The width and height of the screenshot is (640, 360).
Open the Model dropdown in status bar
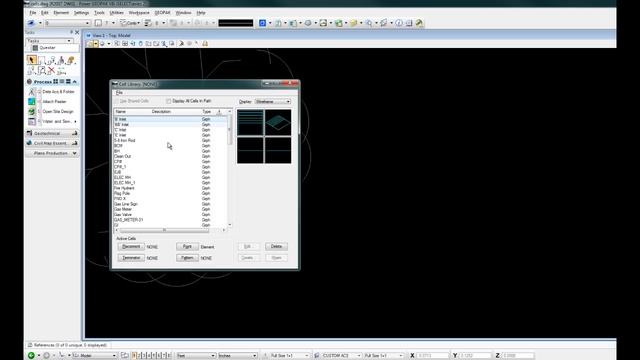click(94, 356)
